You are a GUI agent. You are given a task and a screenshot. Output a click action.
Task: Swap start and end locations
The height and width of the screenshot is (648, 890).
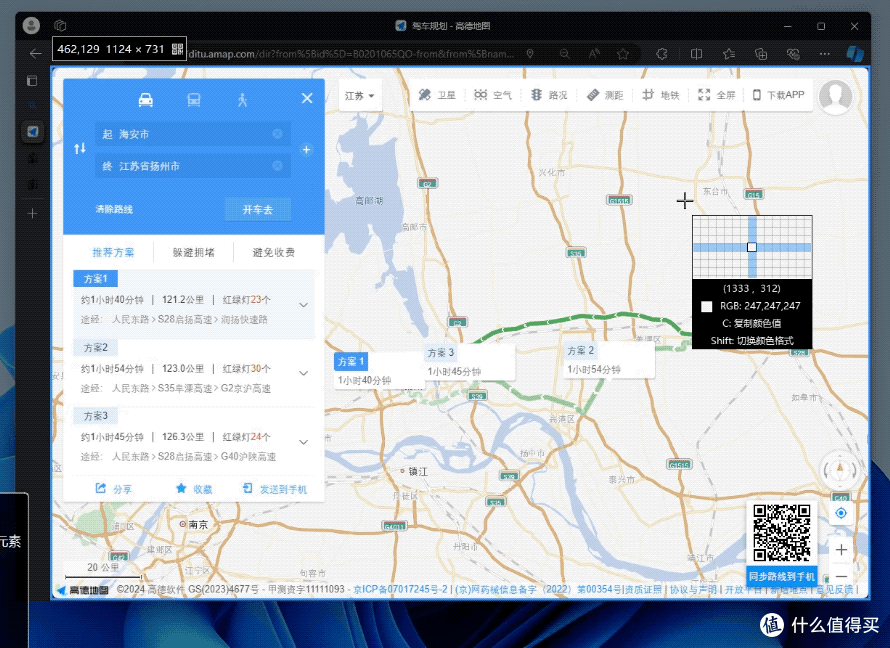[80, 149]
